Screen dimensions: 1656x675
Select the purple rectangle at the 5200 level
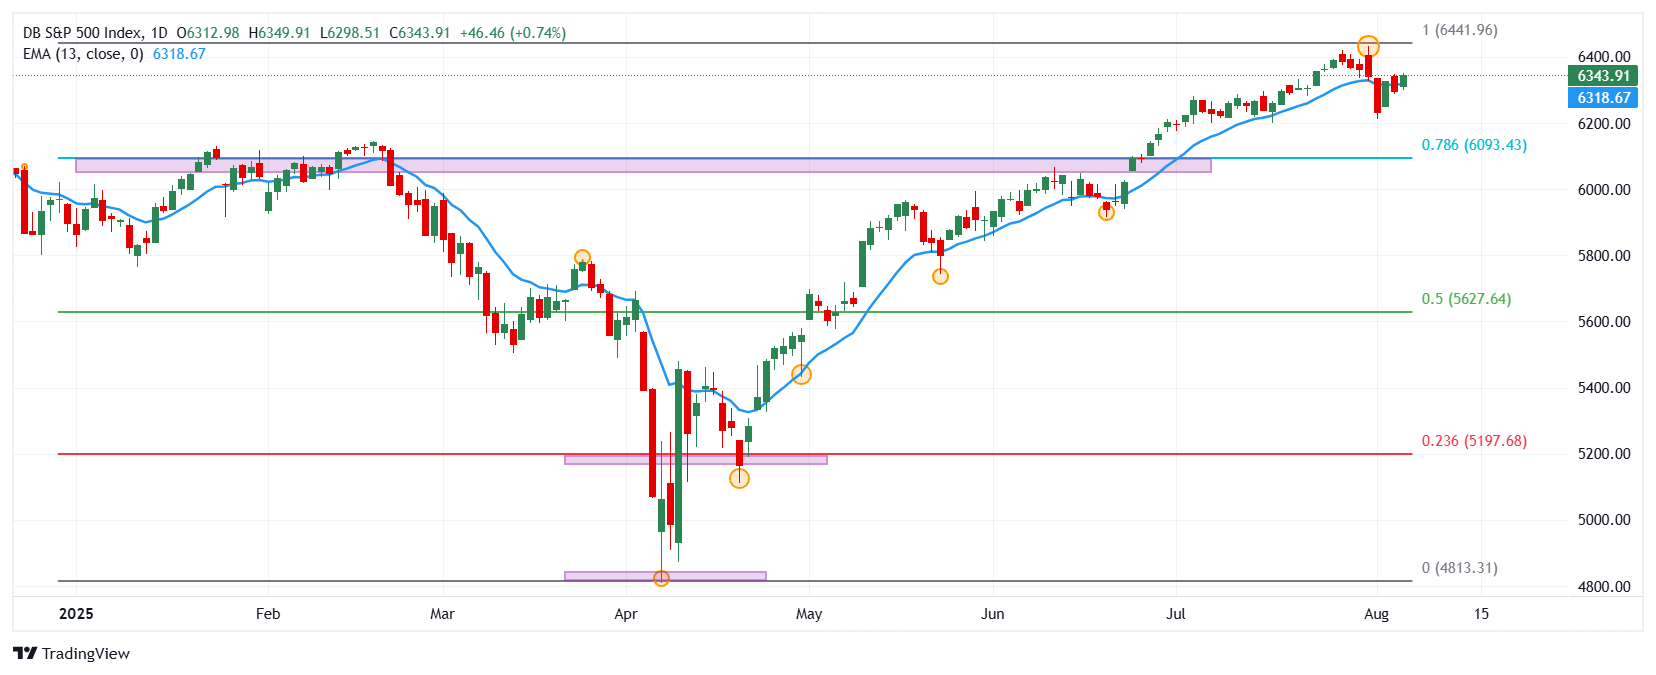(x=695, y=460)
